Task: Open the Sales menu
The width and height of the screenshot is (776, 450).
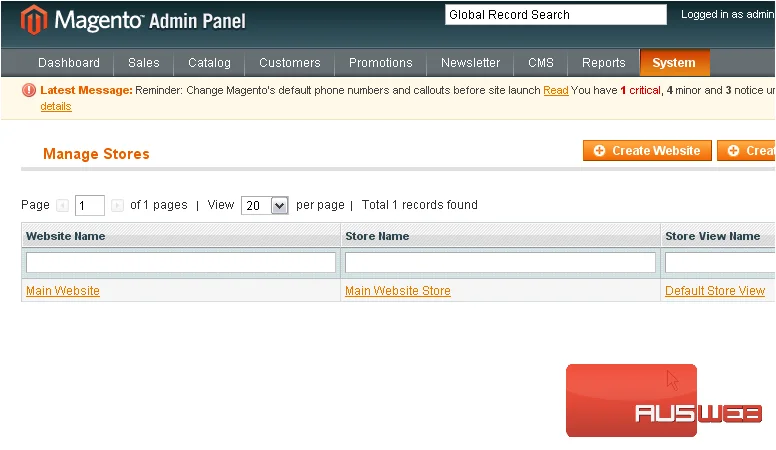Action: tap(144, 63)
